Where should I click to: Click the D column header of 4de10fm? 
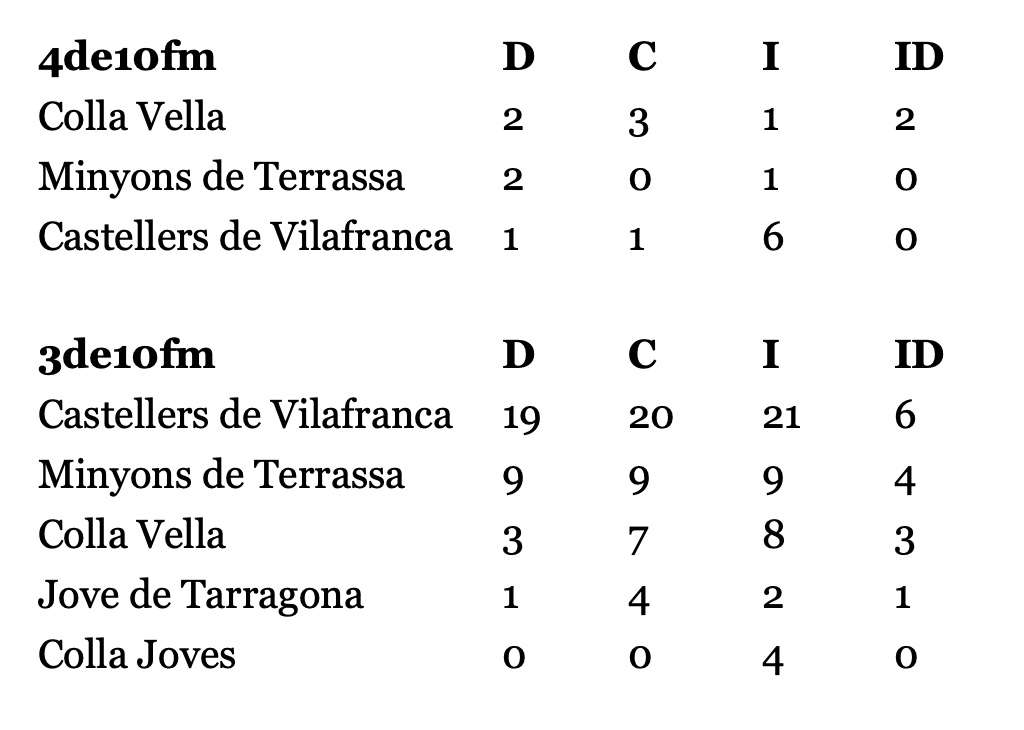click(519, 57)
